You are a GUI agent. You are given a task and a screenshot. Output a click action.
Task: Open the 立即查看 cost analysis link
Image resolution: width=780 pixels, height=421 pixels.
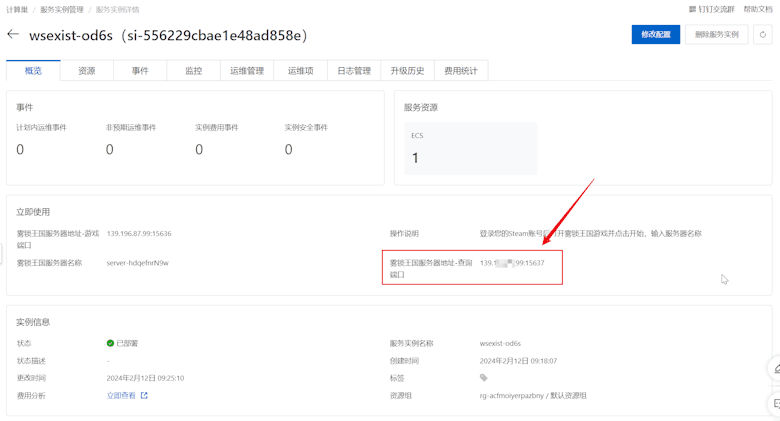(x=121, y=396)
